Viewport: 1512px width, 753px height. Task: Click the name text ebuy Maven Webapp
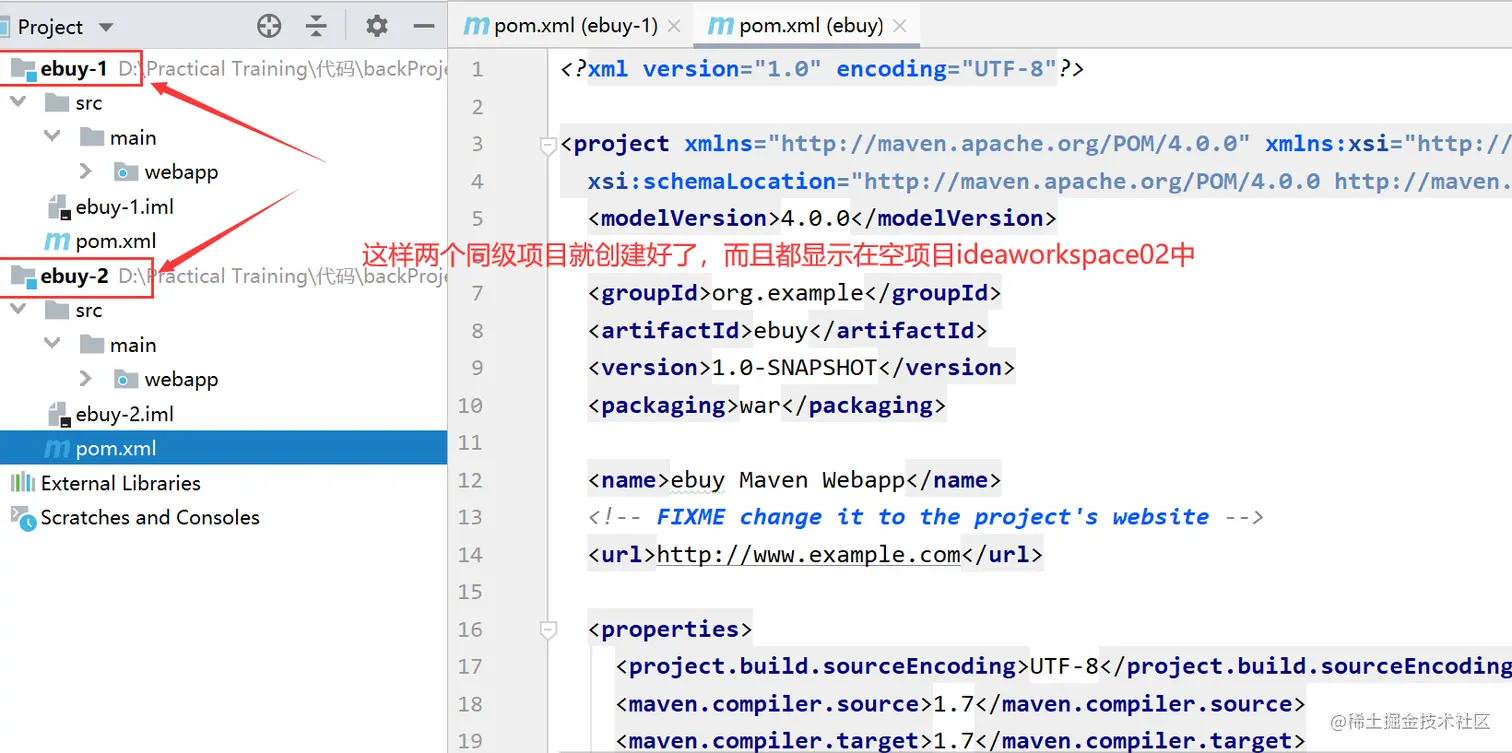point(788,480)
